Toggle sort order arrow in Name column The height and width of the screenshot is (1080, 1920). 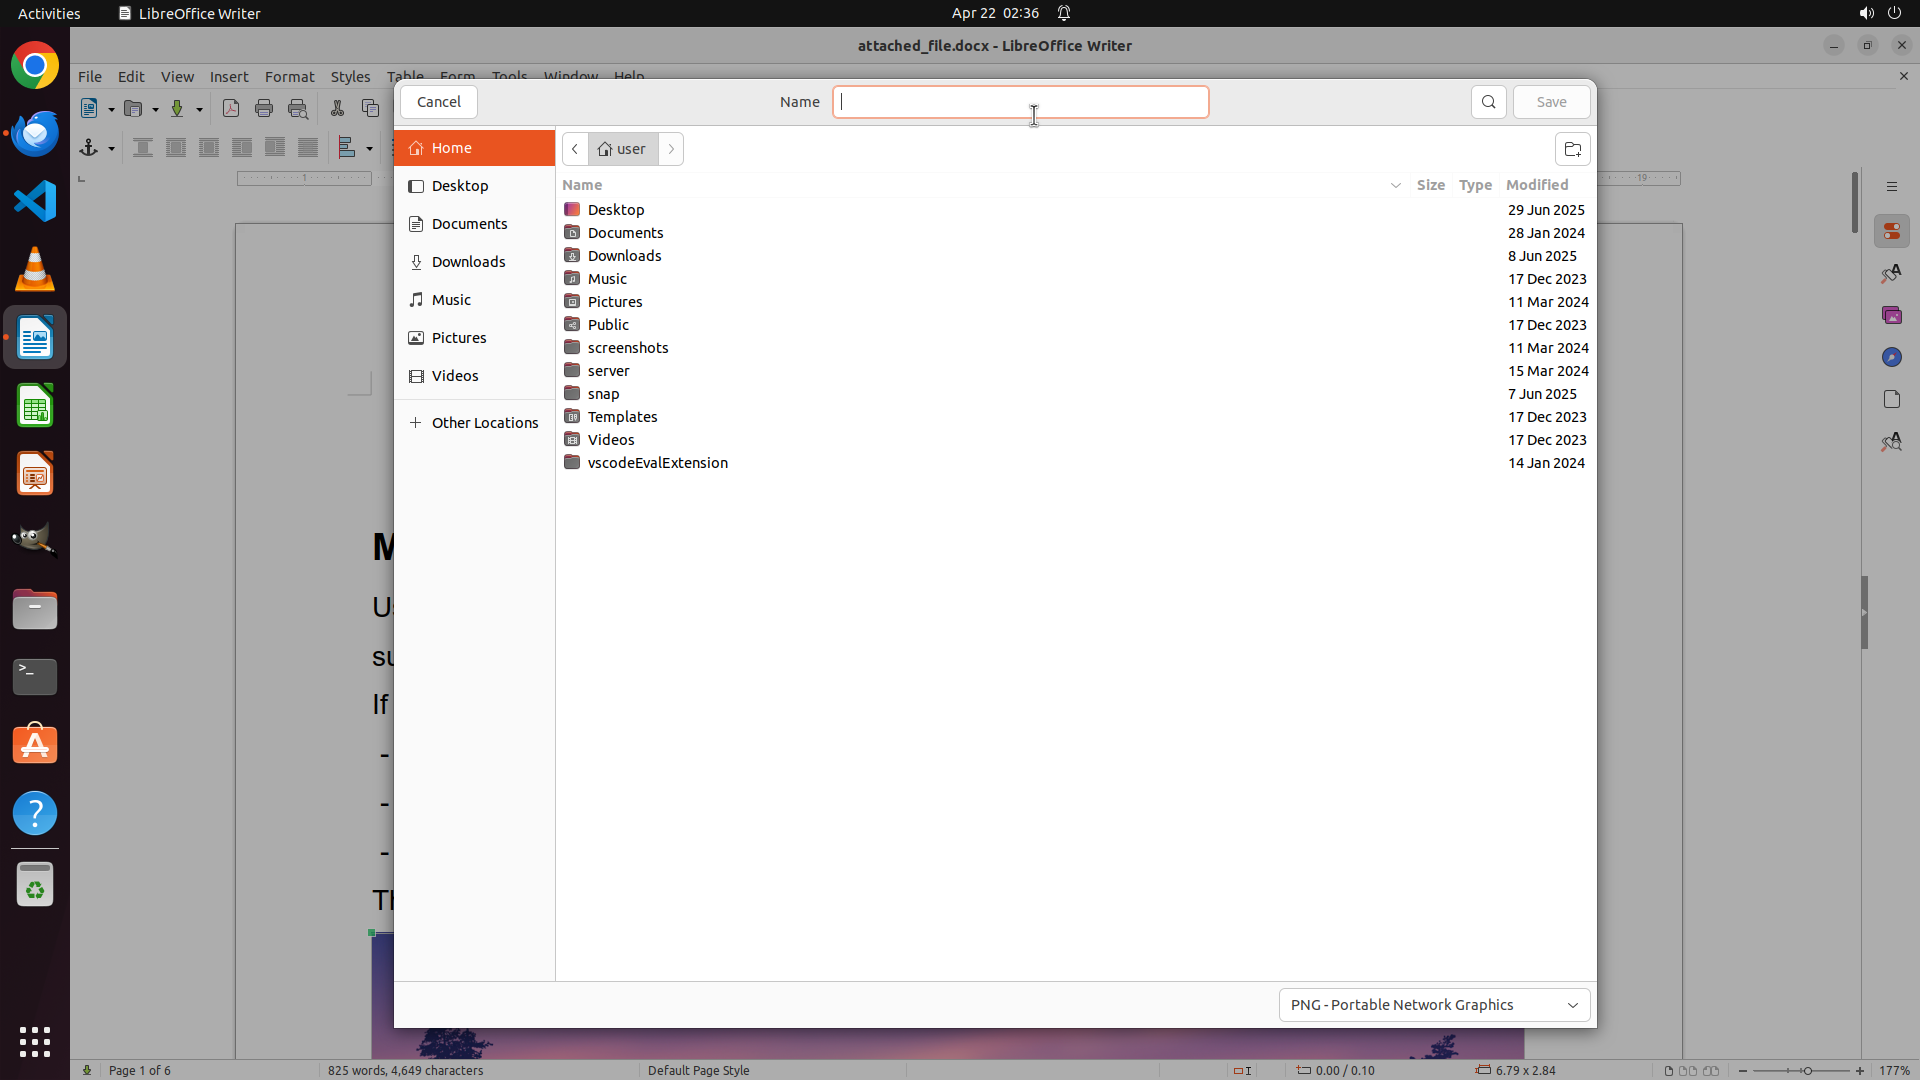point(1395,185)
